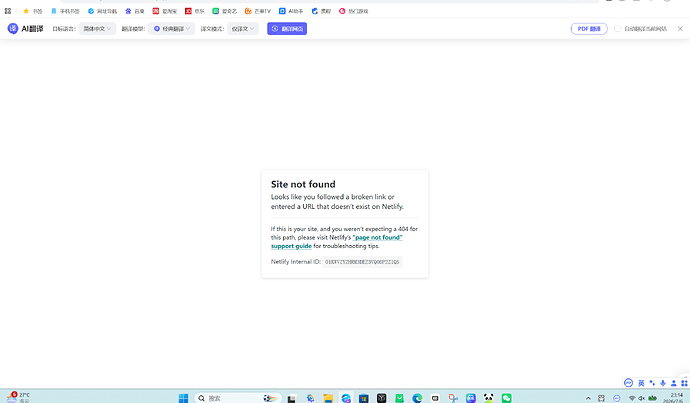Viewport: 690px width, 403px height.
Task: Open the AI assistant bookmark
Action: click(x=291, y=11)
